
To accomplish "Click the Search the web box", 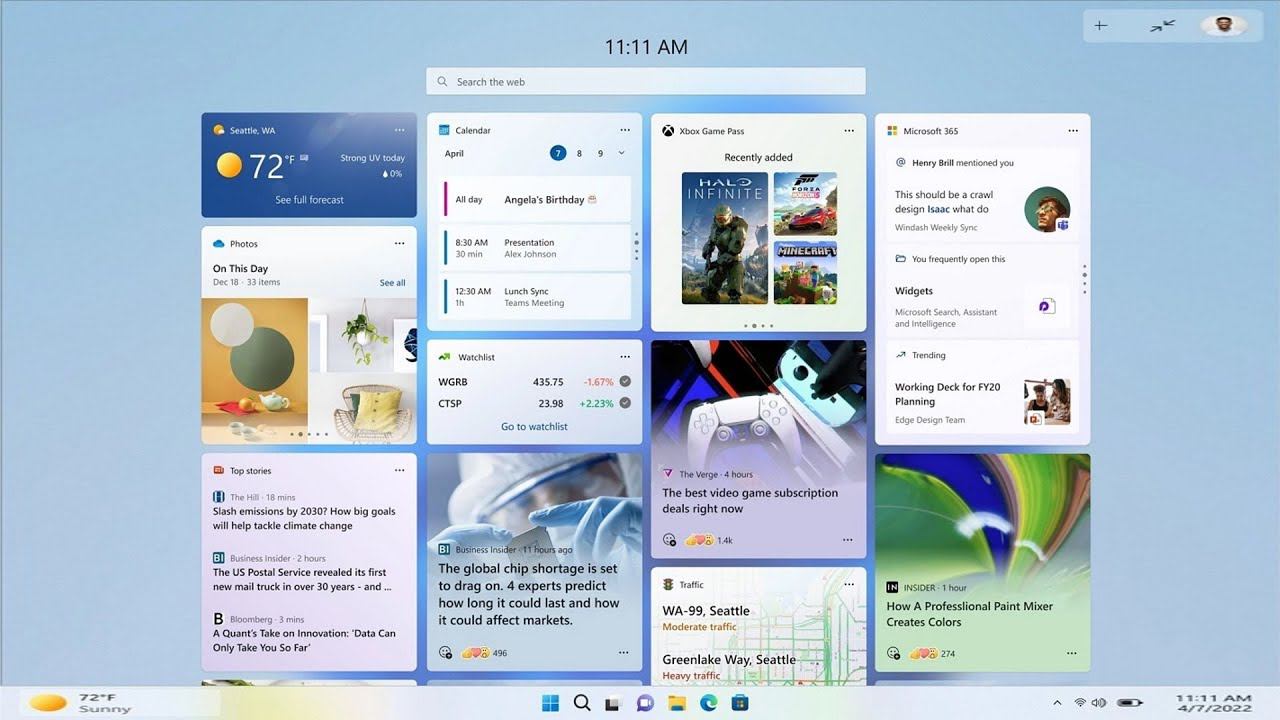I will (646, 82).
